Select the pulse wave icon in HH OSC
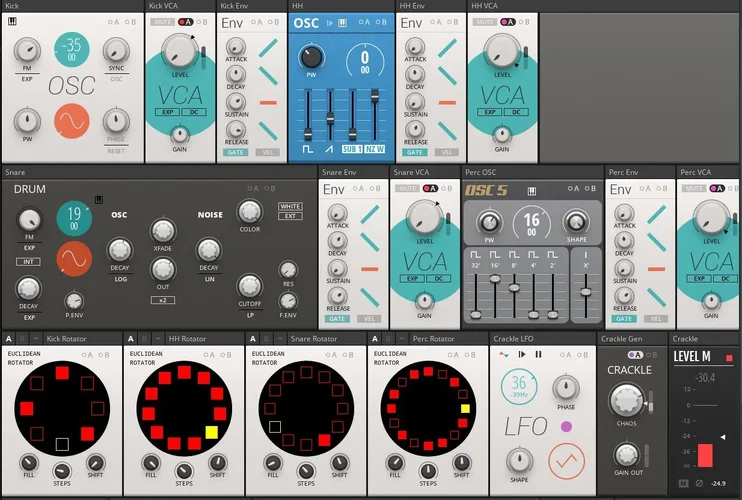The image size is (742, 500). 308,149
